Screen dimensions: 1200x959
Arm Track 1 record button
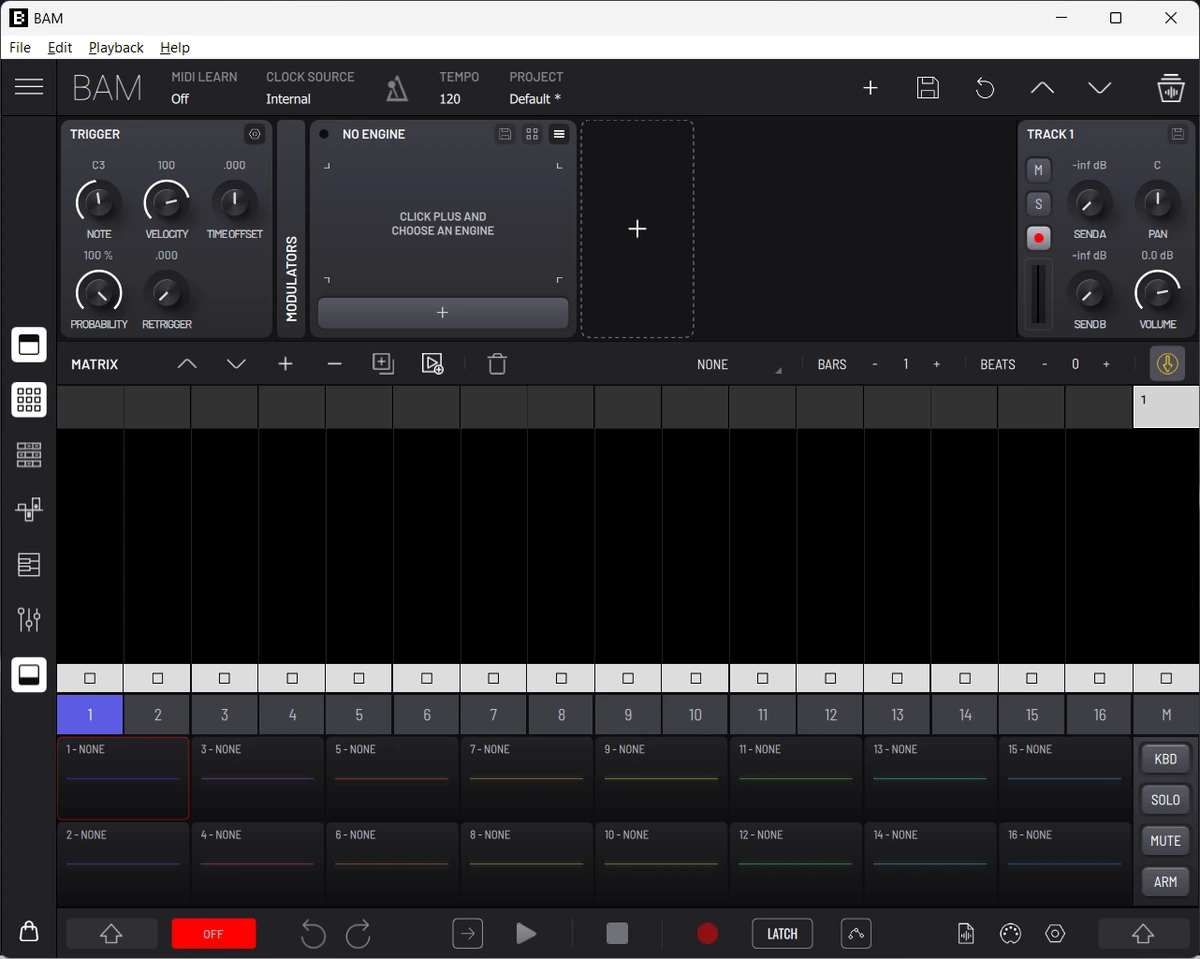(x=1038, y=238)
